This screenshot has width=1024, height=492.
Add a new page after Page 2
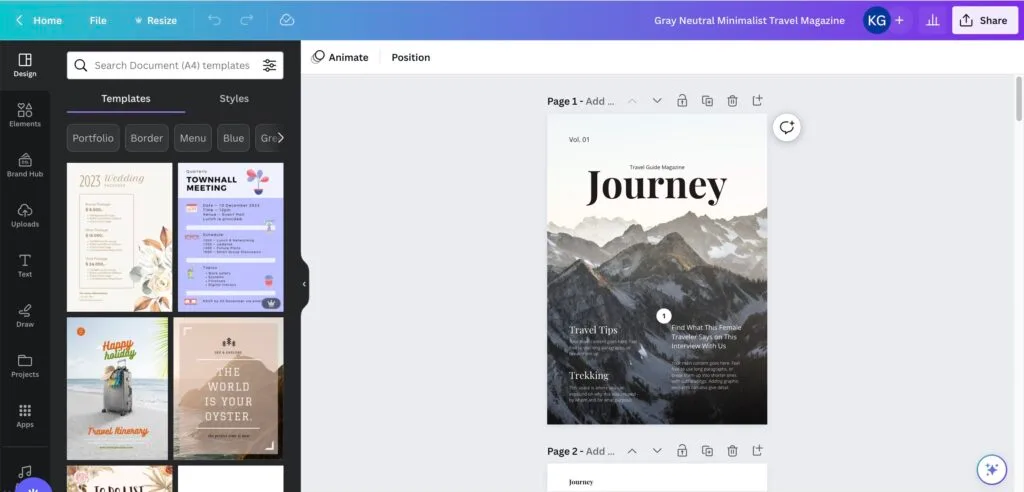[x=757, y=451]
